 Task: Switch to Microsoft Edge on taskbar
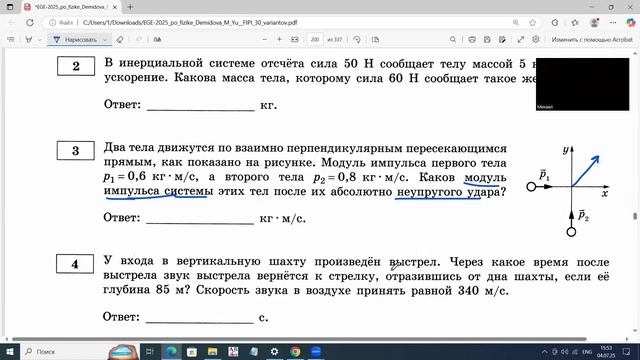coord(171,351)
